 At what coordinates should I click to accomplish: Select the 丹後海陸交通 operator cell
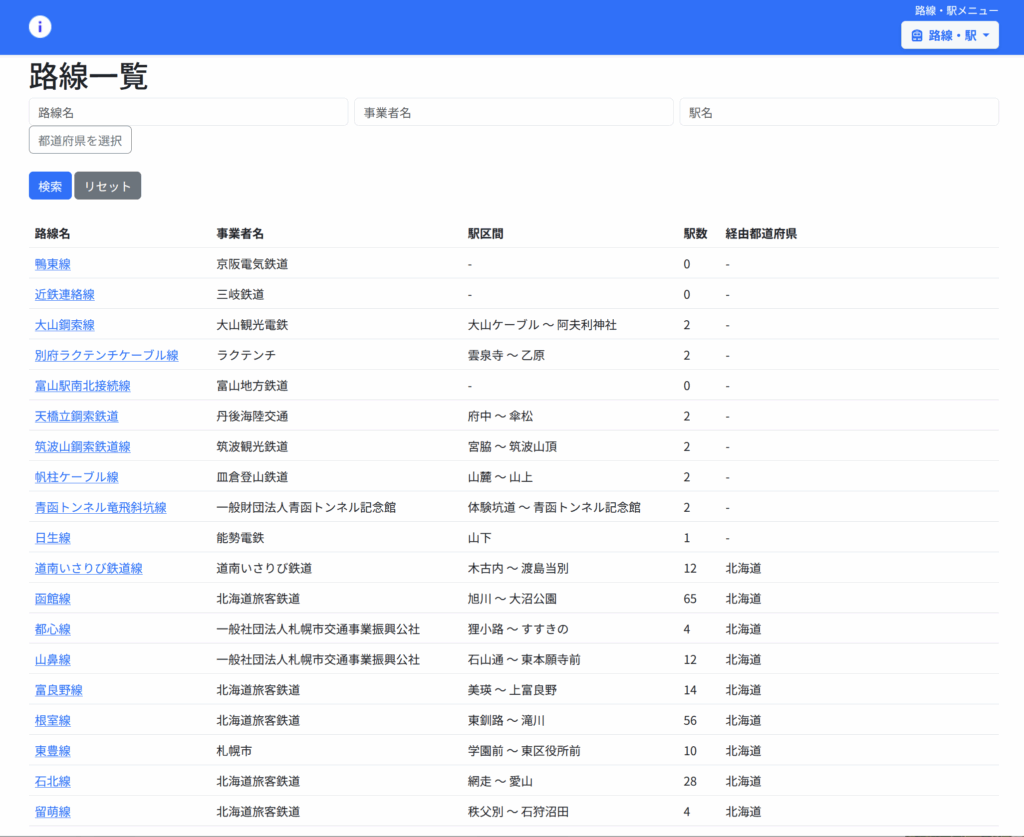coord(252,417)
